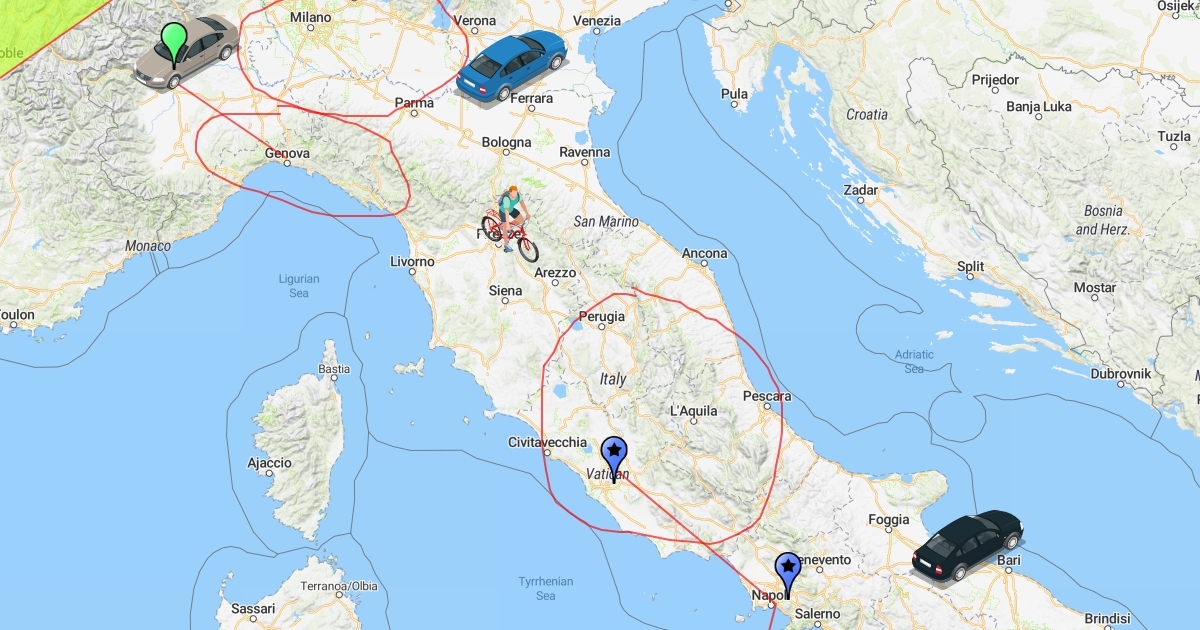Click the Venezia city label
Viewport: 1200px width, 630px height.
[598, 21]
